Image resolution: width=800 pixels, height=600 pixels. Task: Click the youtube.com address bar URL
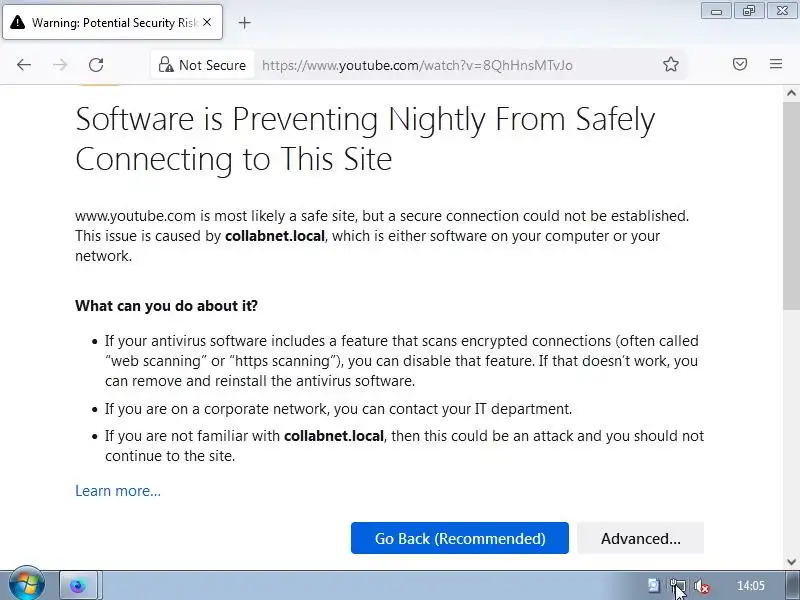pyautogui.click(x=418, y=65)
